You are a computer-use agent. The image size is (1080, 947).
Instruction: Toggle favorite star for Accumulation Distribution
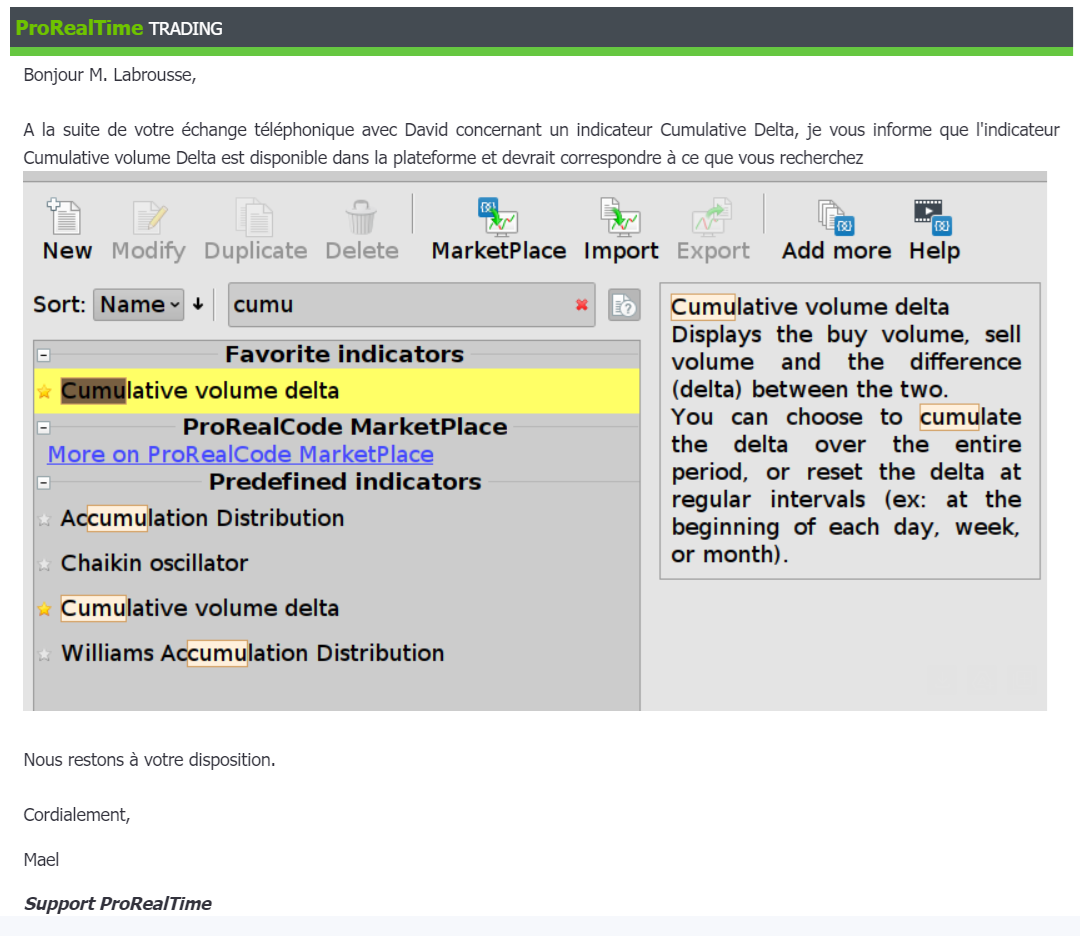point(44,519)
